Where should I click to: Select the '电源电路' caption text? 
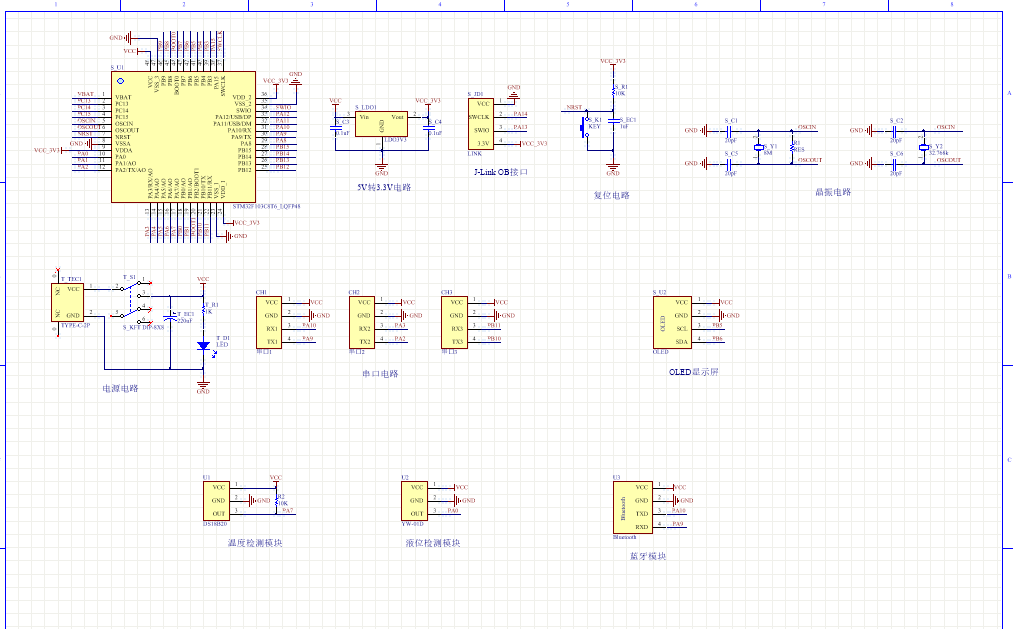119,388
